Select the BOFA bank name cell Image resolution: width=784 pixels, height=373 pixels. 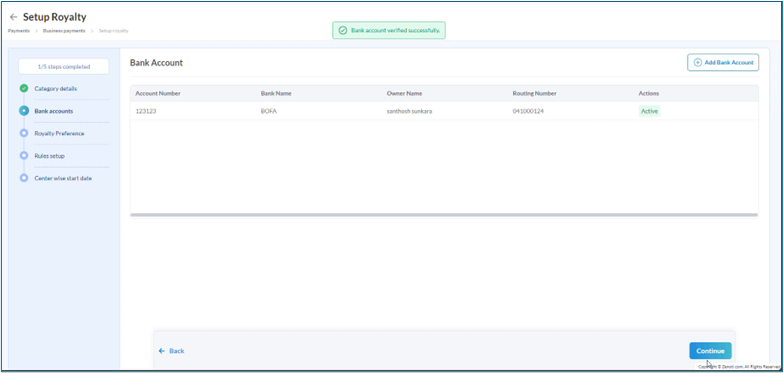coord(268,111)
